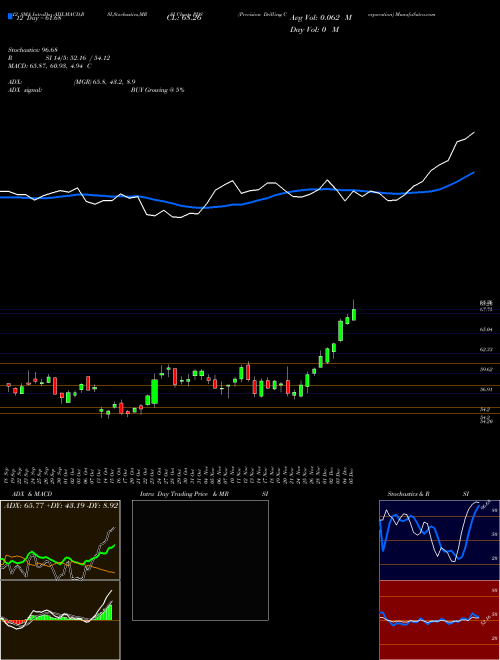Viewport: 500px width, 660px height.
Task: Click the 'MACD: 65.87, 60.93, 4.94 C' line
Action: pyautogui.click(x=50, y=66)
